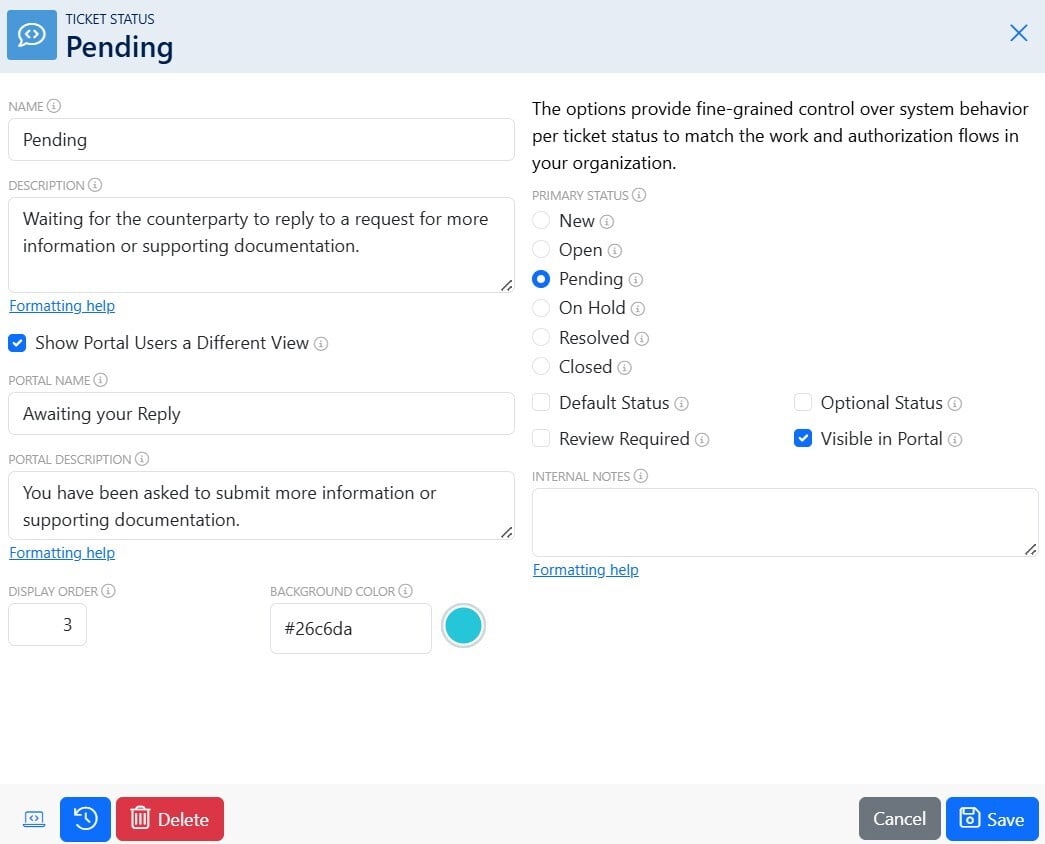Click the info icon next to NAME label
Viewport: 1045px width, 844px height.
coord(54,106)
